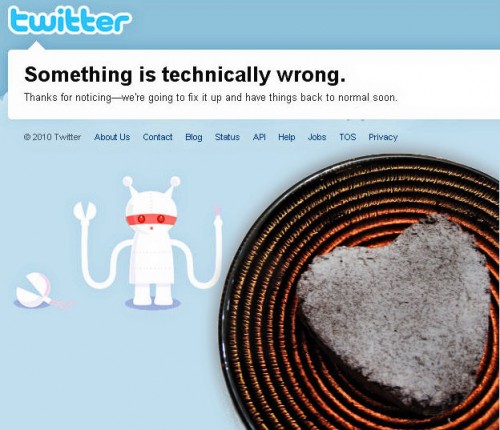The height and width of the screenshot is (430, 500).
Task: Click the white robot illustration
Action: (x=151, y=243)
